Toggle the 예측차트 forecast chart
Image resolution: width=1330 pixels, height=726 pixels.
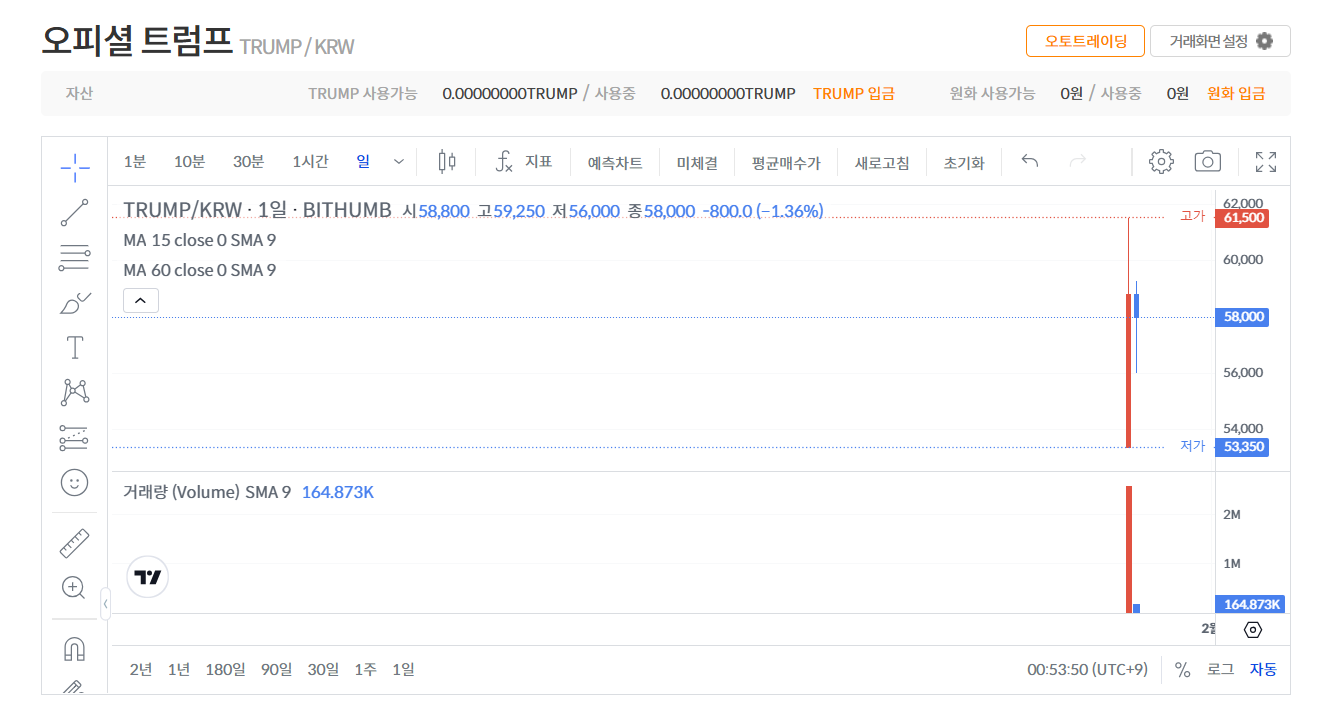tap(615, 162)
